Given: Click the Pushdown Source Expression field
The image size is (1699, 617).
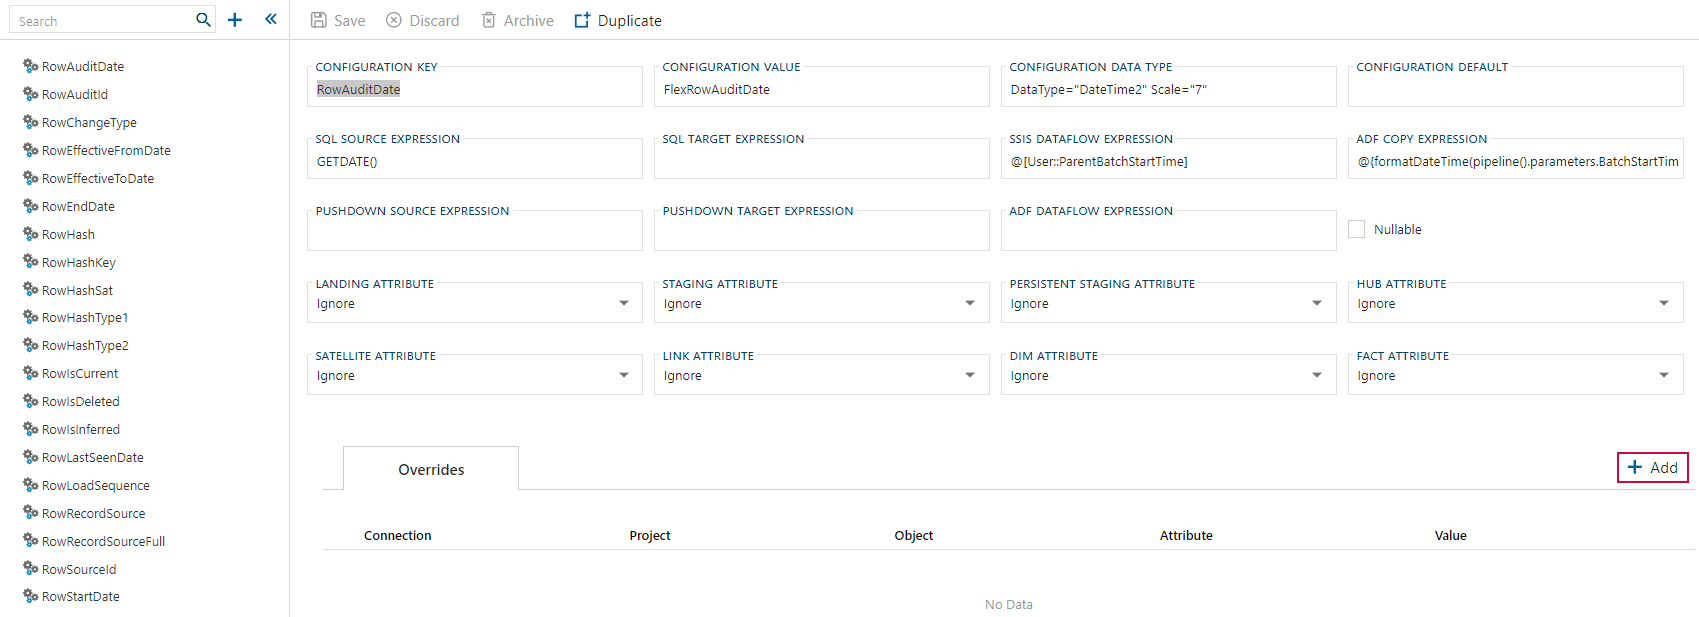Looking at the screenshot, I should click(x=474, y=232).
